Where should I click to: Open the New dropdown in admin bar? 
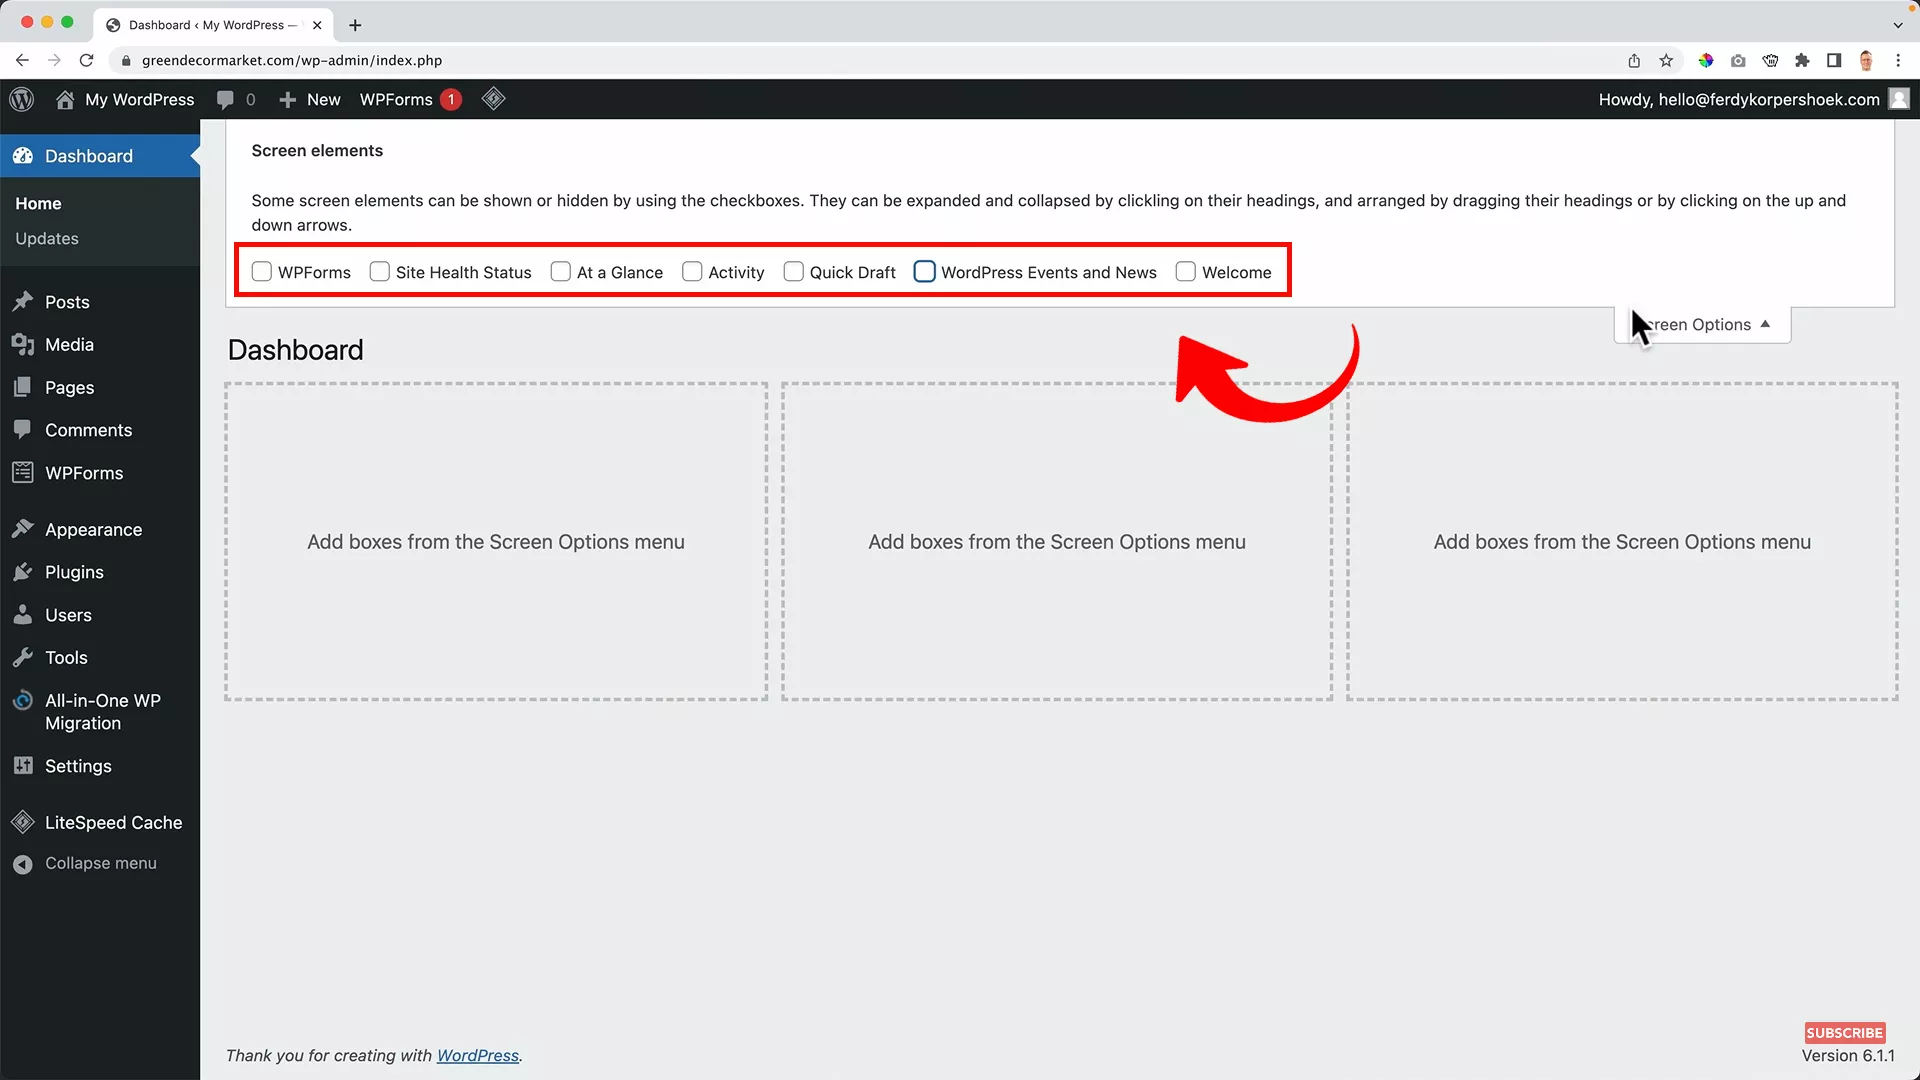pos(310,99)
